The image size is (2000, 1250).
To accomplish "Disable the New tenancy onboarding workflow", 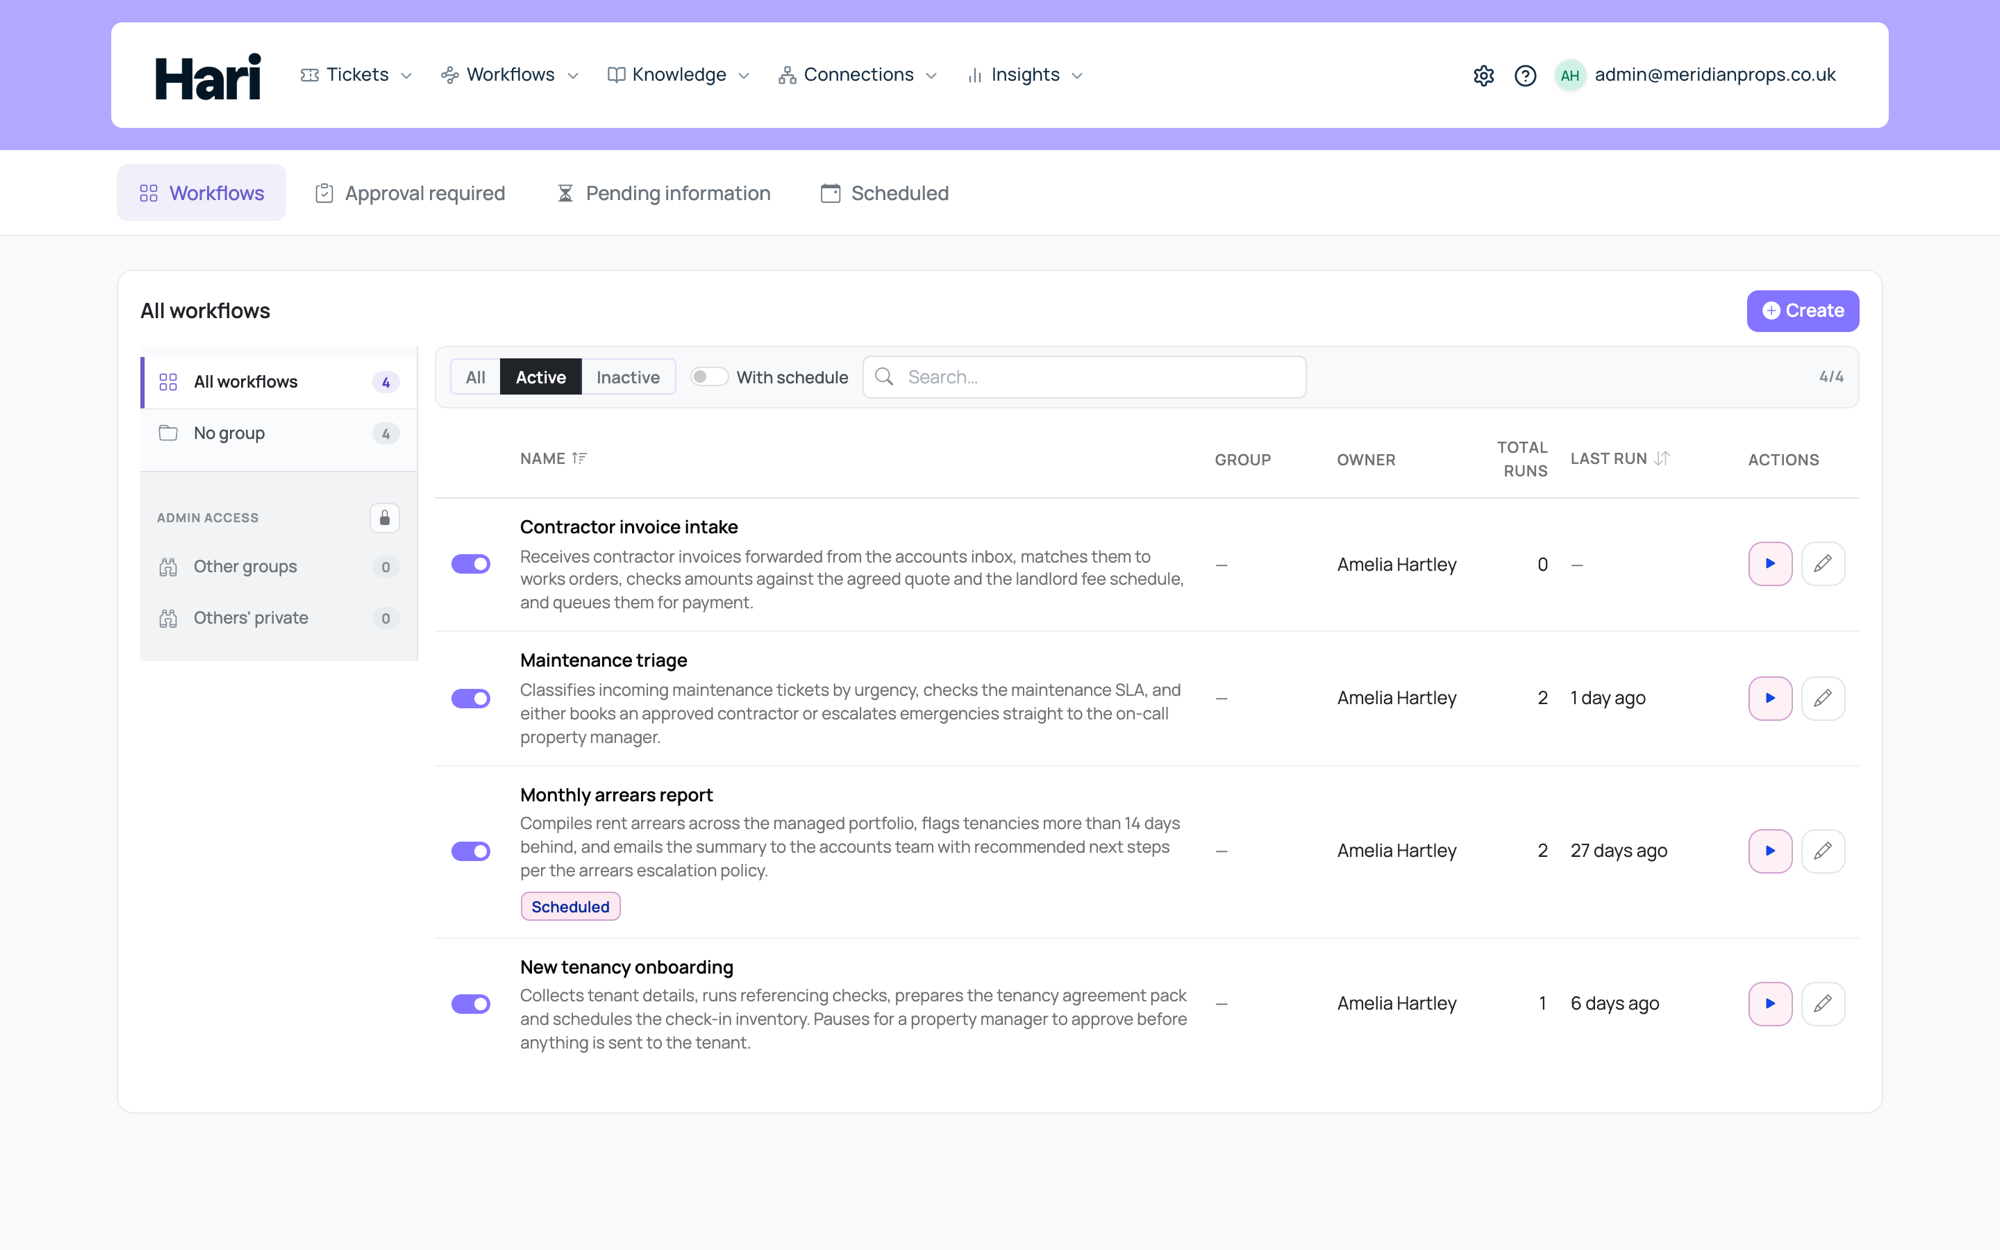I will tap(470, 1003).
